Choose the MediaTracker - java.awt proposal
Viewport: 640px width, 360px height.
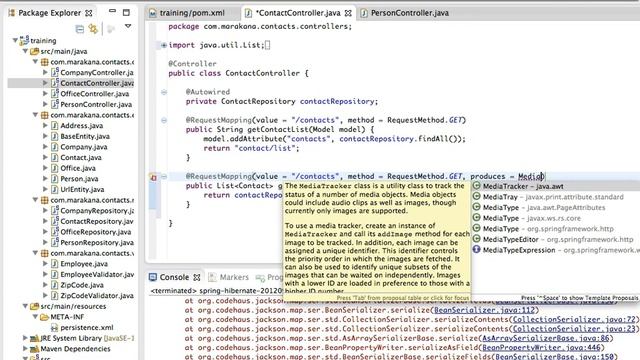tap(556, 186)
